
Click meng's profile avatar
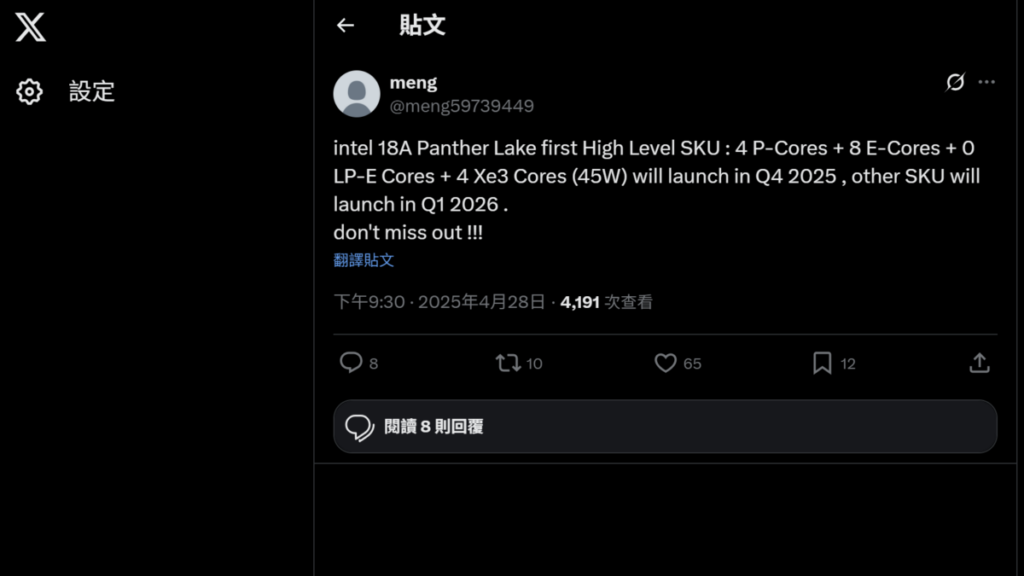357,93
